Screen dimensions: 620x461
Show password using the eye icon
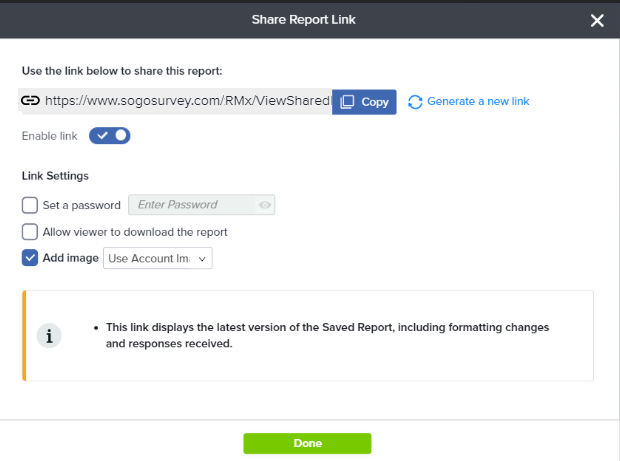coord(264,205)
